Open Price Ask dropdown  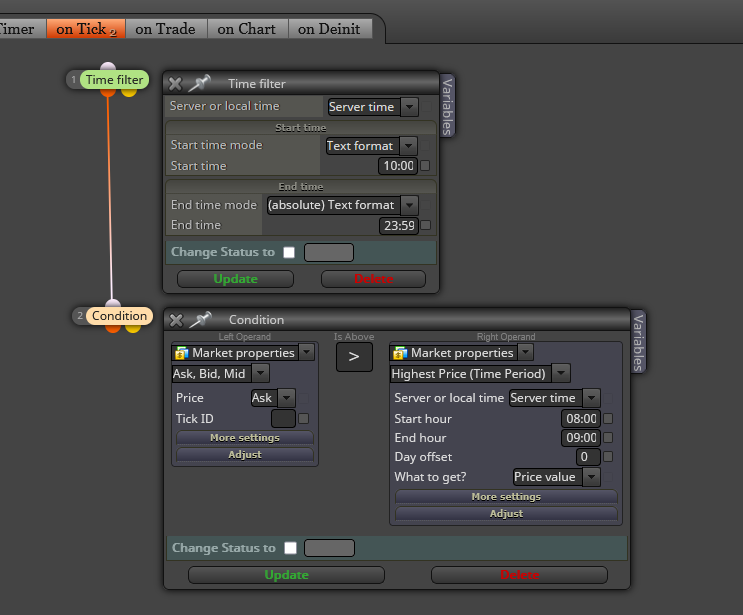click(x=273, y=398)
